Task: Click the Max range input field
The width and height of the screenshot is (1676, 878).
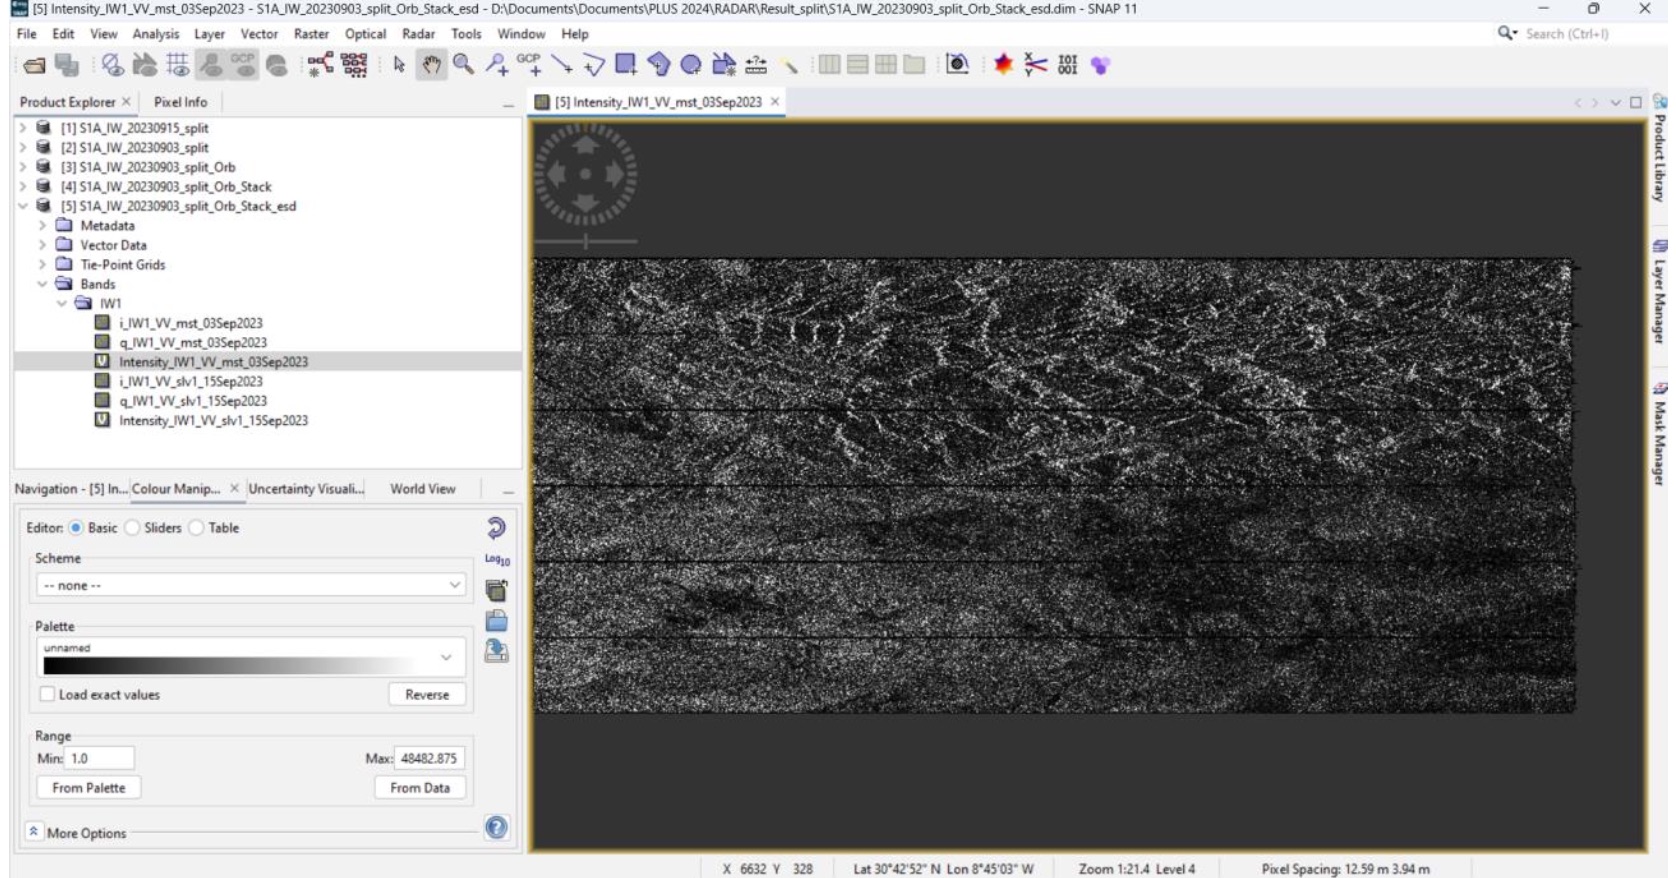Action: click(429, 759)
